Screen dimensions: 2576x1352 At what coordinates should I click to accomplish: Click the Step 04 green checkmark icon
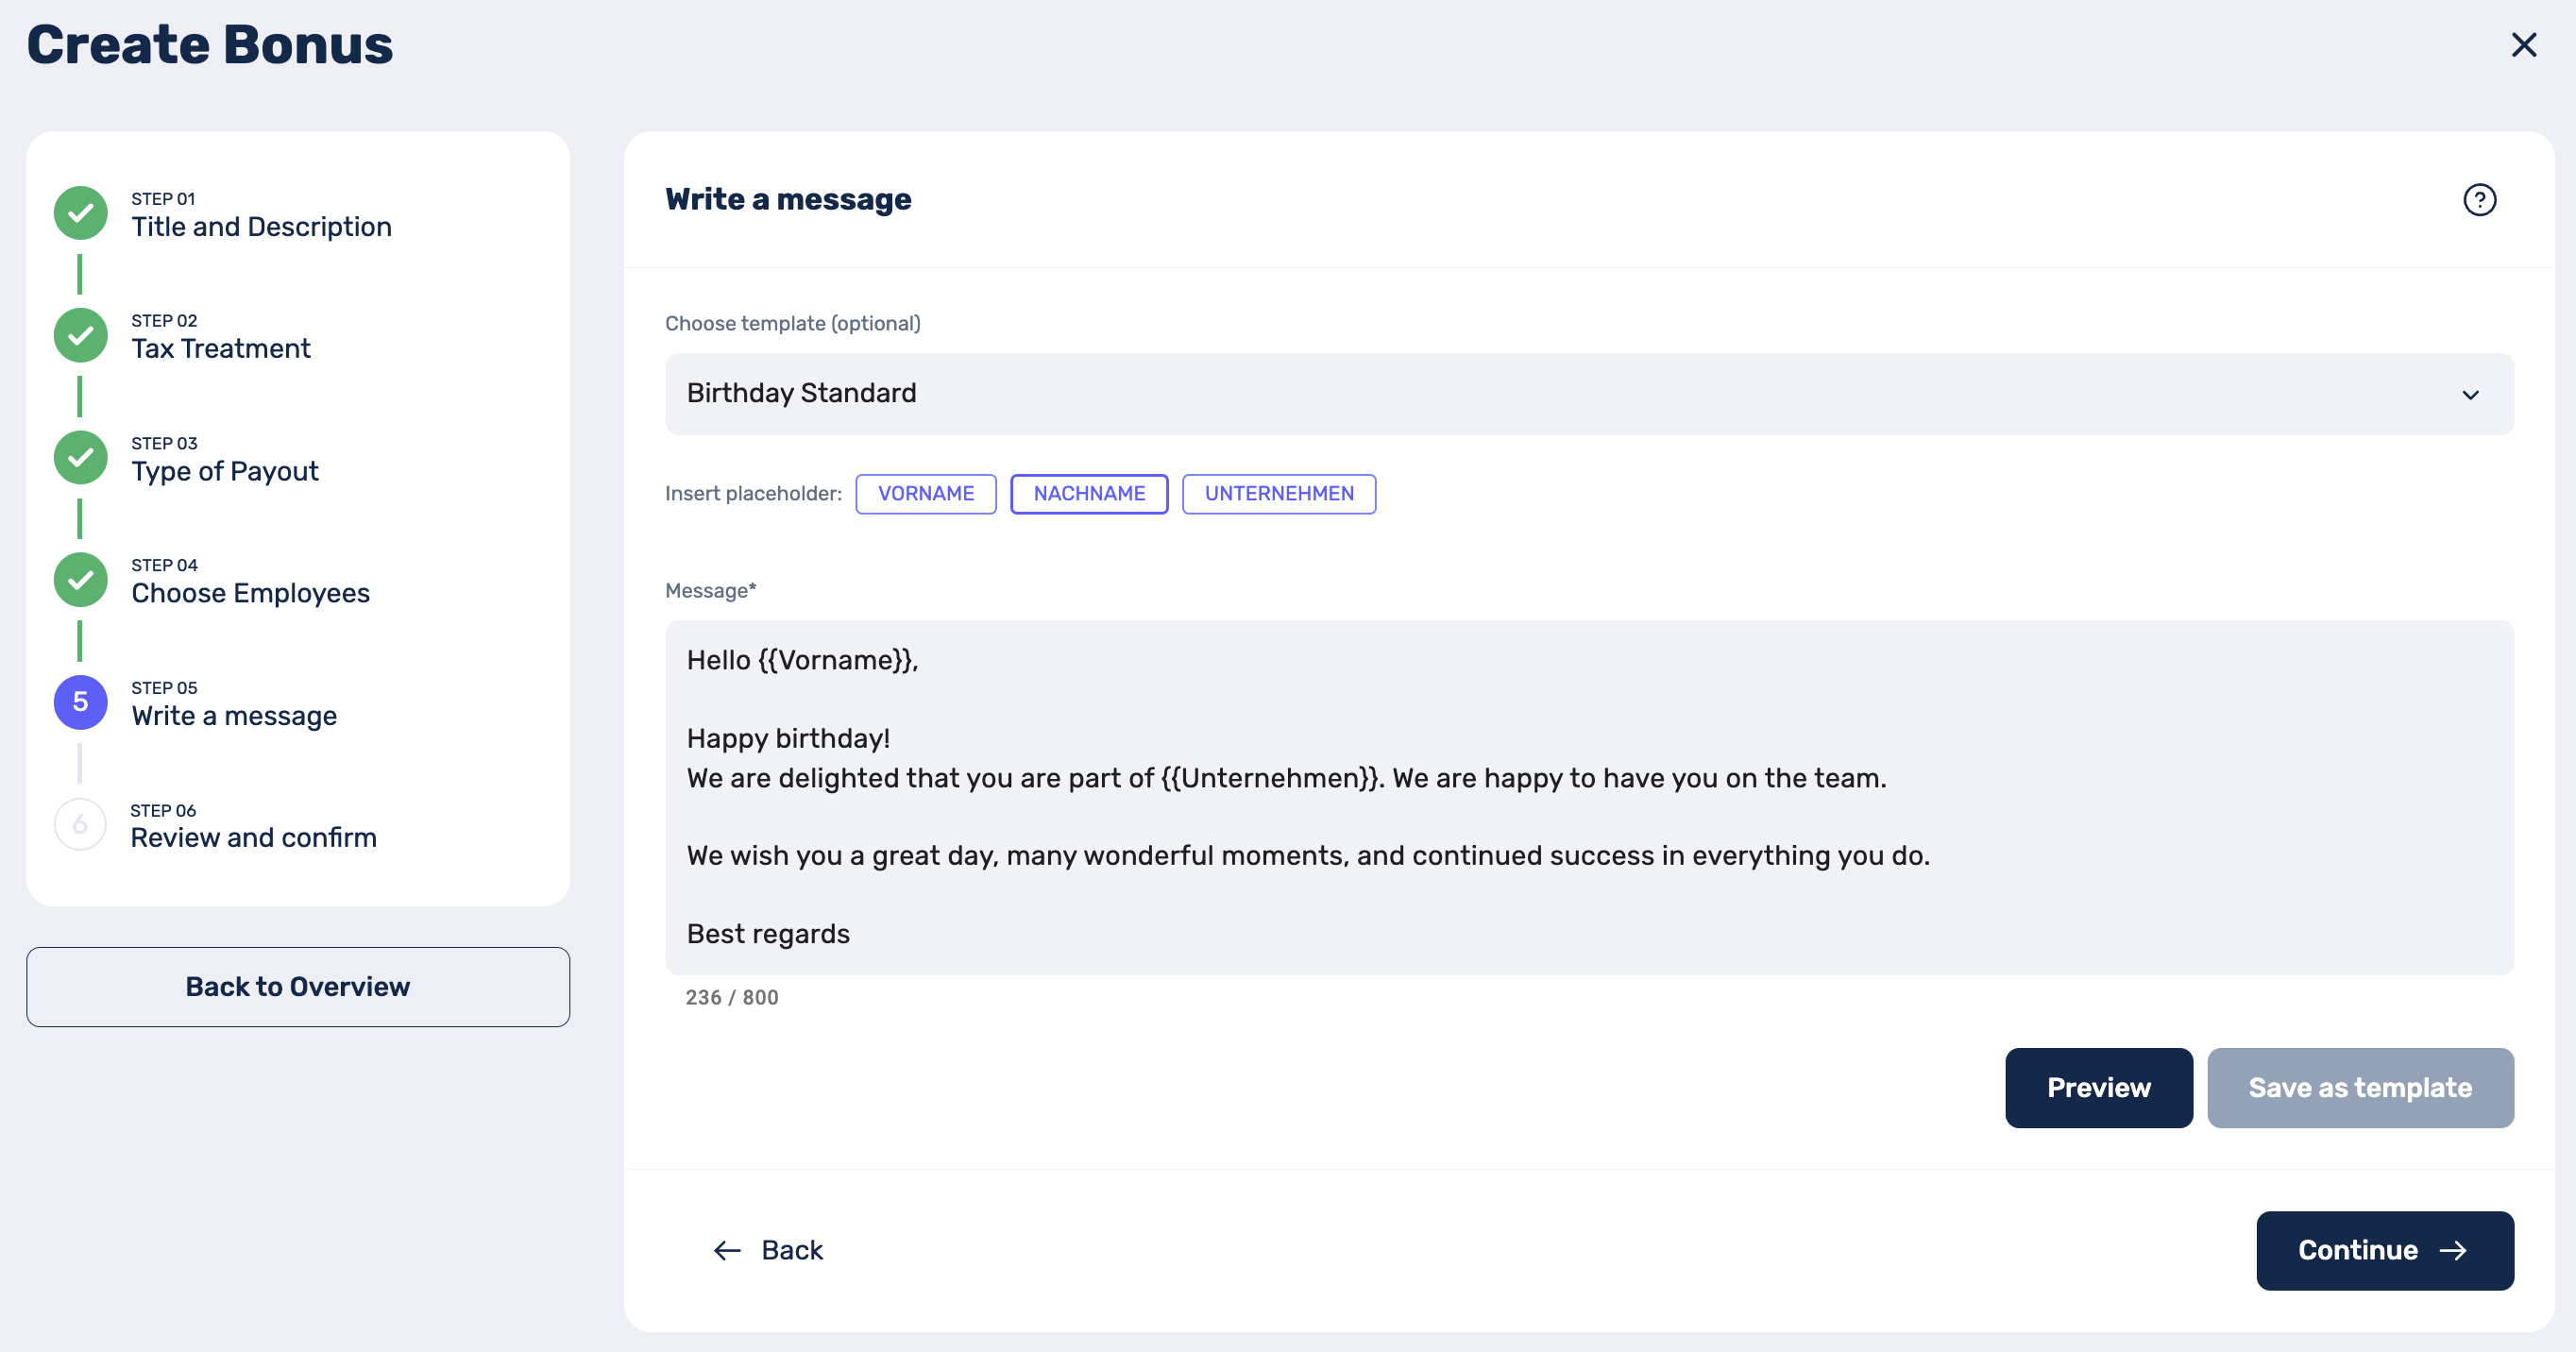pos(81,580)
